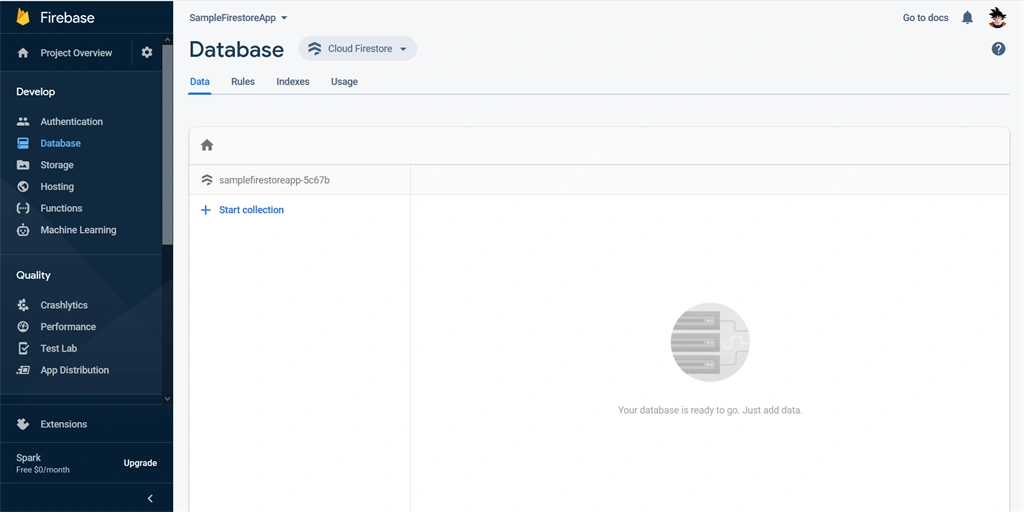The image size is (1024, 512).
Task: Click the Crashlytics icon
Action: [x=23, y=305]
